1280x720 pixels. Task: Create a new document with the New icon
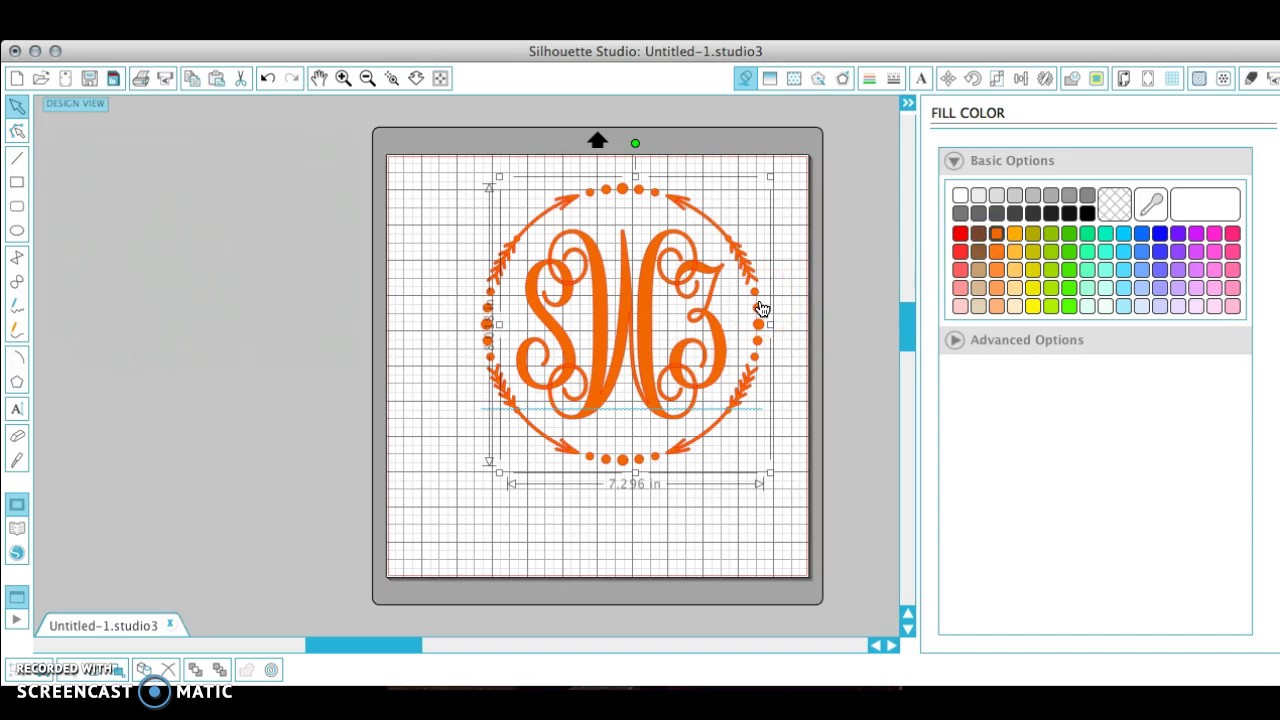pos(17,78)
